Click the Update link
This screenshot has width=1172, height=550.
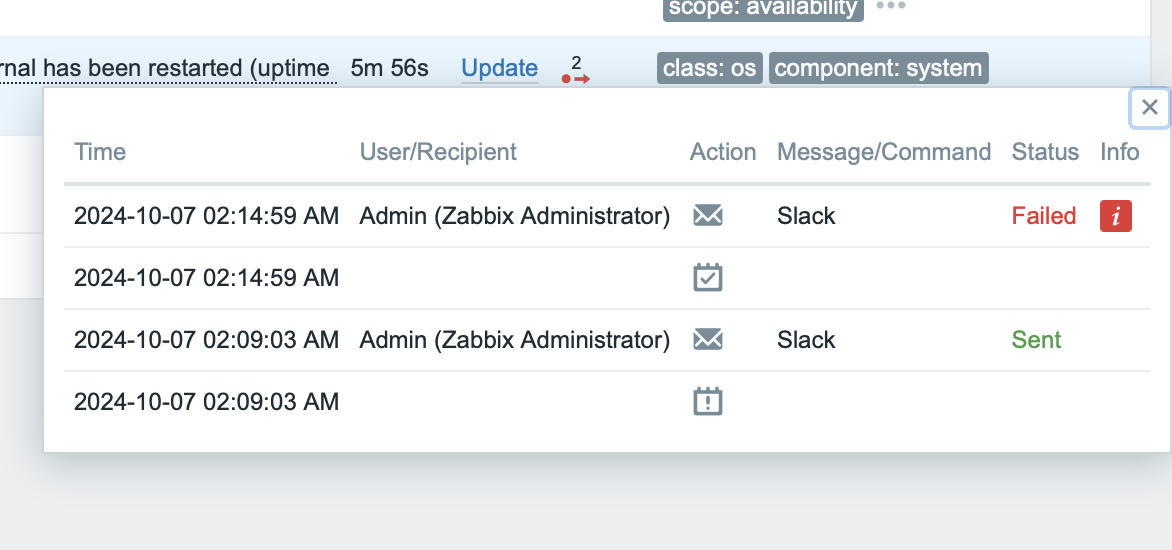499,68
